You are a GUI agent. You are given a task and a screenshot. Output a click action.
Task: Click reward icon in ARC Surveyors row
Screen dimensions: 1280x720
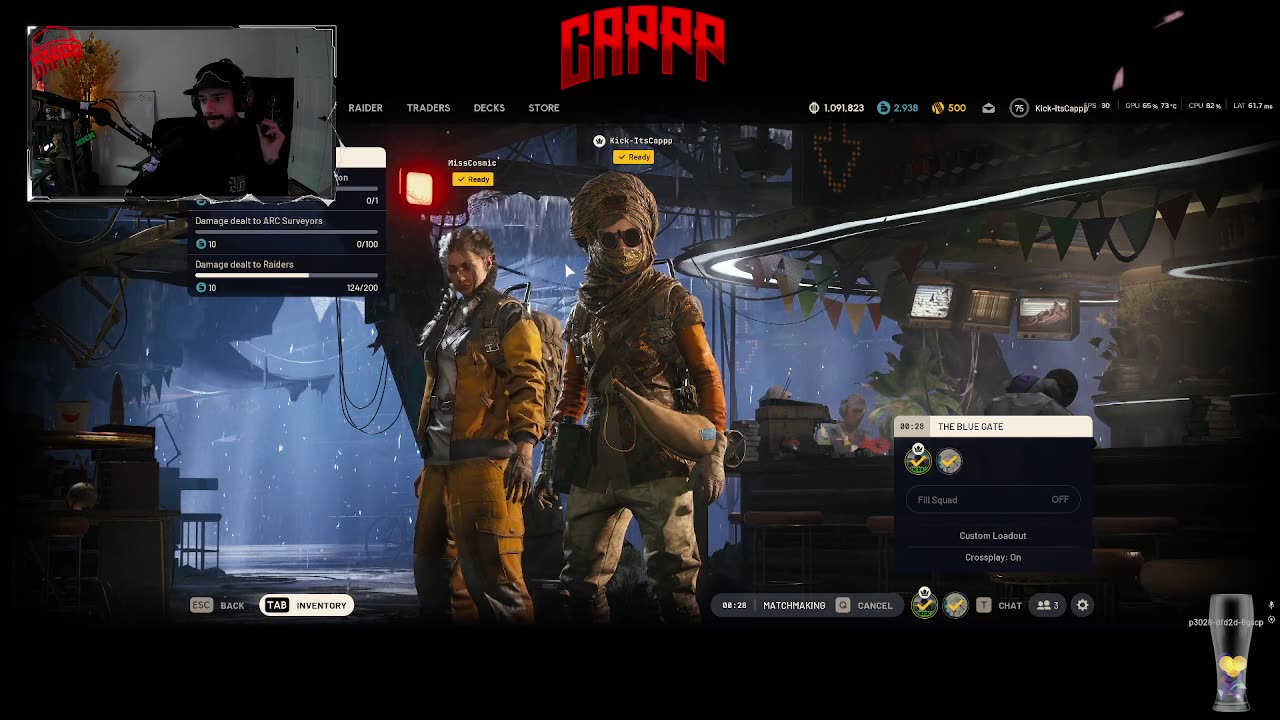[x=201, y=244]
